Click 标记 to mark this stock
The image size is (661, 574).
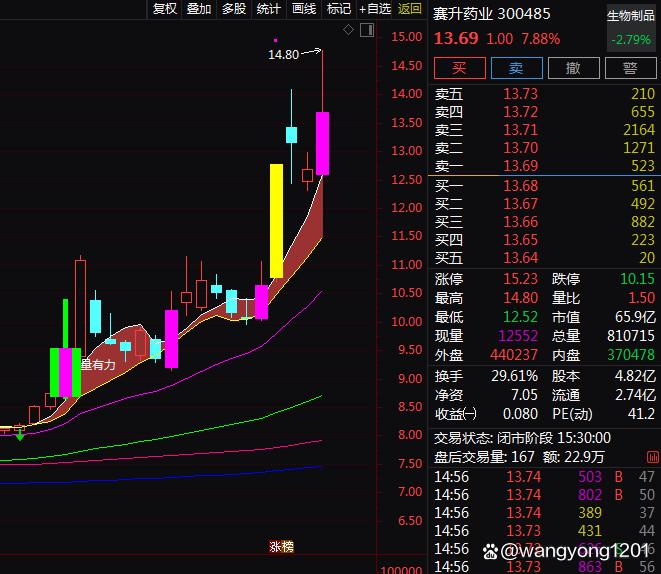pyautogui.click(x=338, y=9)
